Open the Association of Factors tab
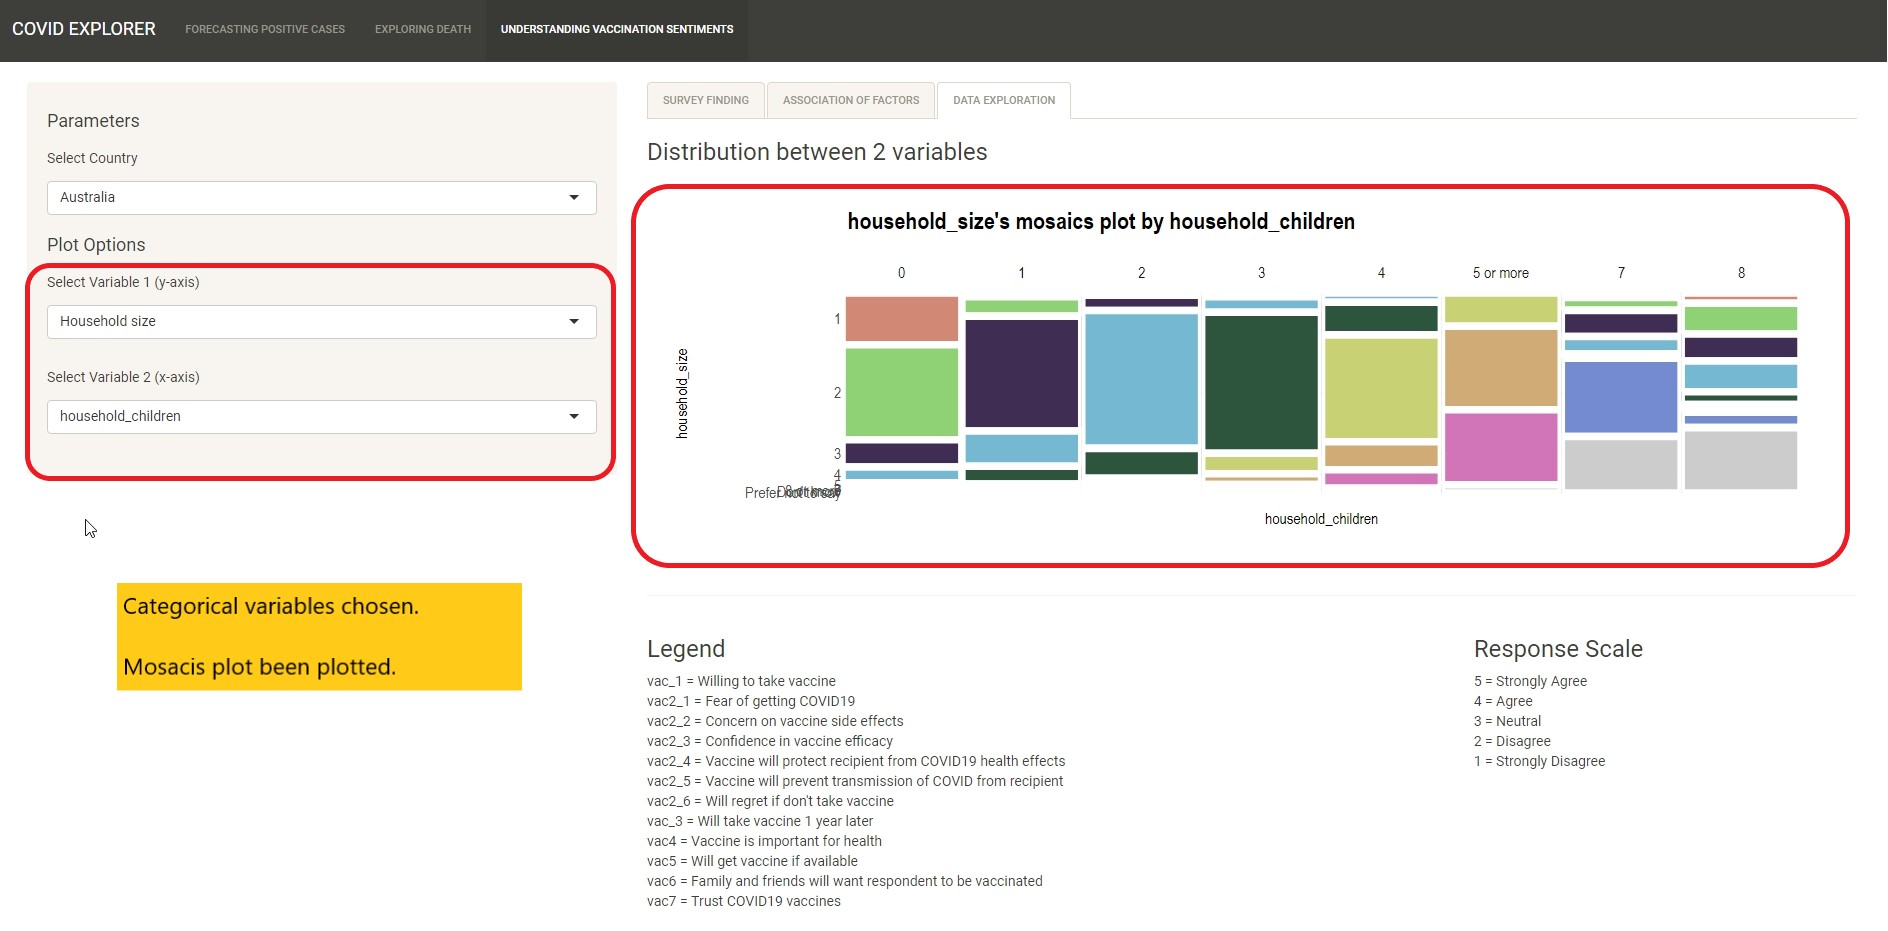Image resolution: width=1888 pixels, height=931 pixels. coord(850,101)
